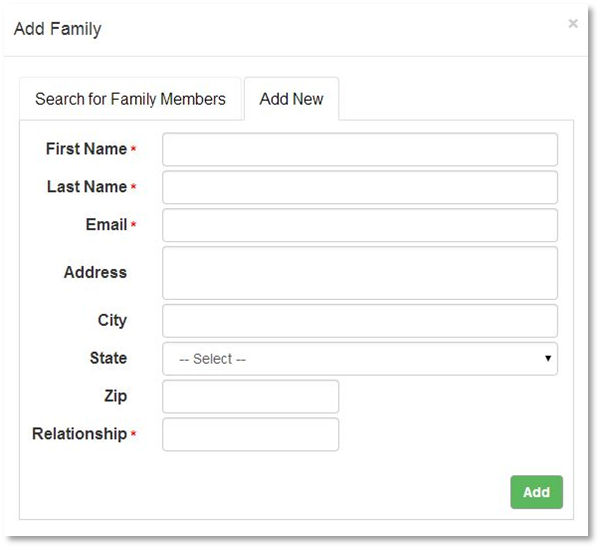The image size is (600, 548).
Task: Click the Last Name label text
Action: click(86, 187)
